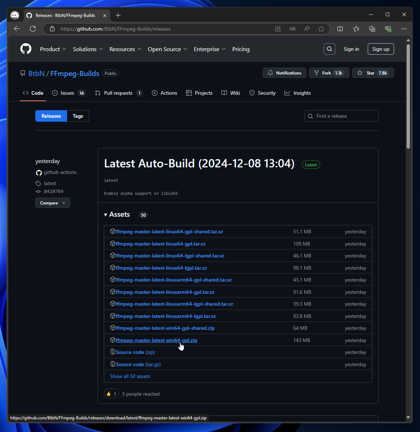Viewport: 420px width, 432px height.
Task: Click the Sign in link
Action: click(x=351, y=49)
